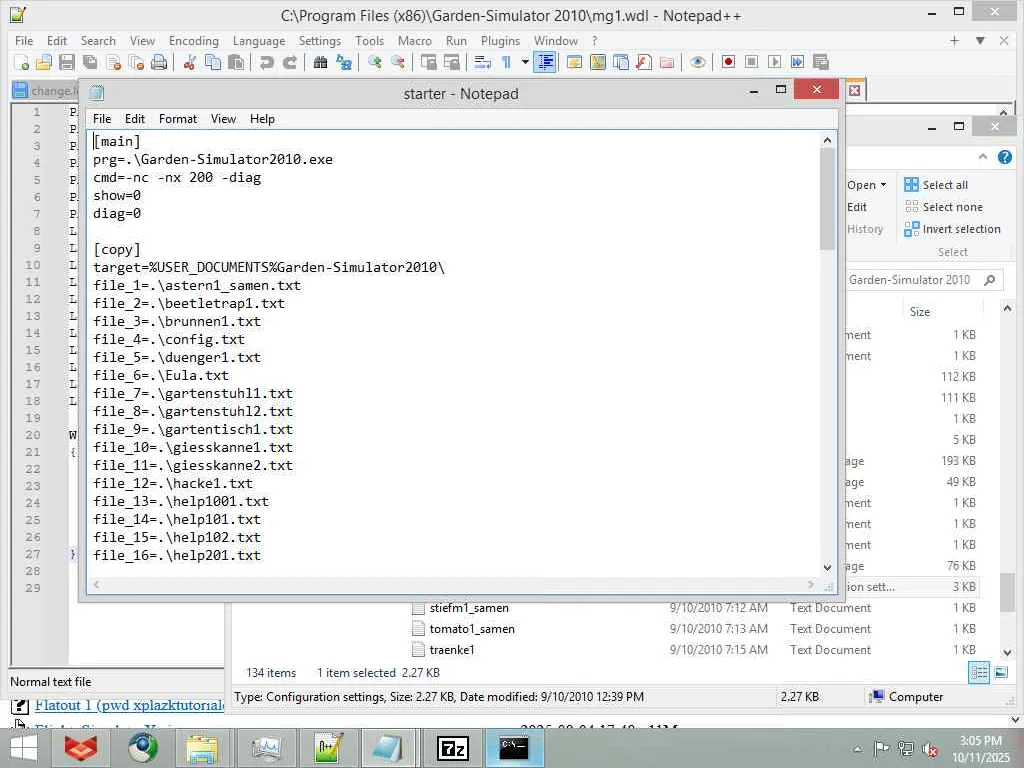The image size is (1024, 768).
Task: Click Undo arrow in Notepad++ toolbar
Action: pos(266,62)
